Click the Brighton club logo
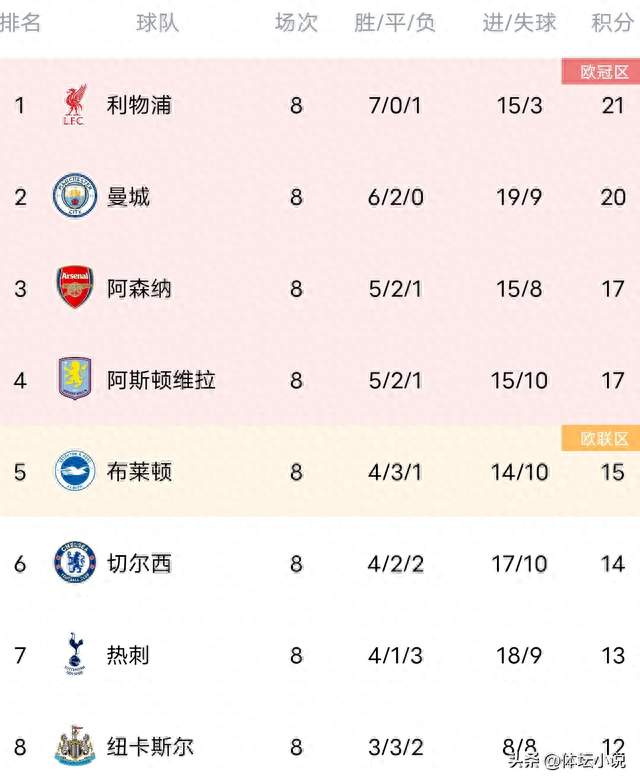 pyautogui.click(x=74, y=472)
